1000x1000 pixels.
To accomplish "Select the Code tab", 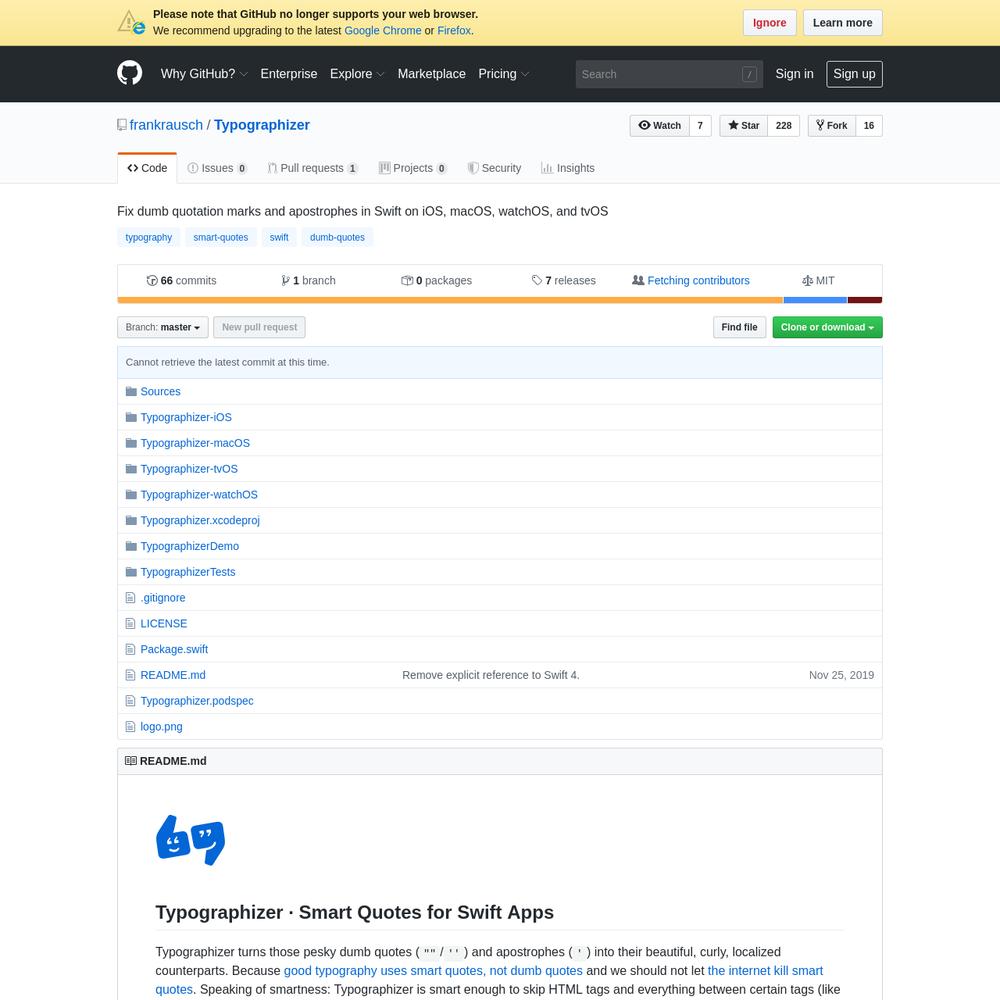I will click(147, 168).
